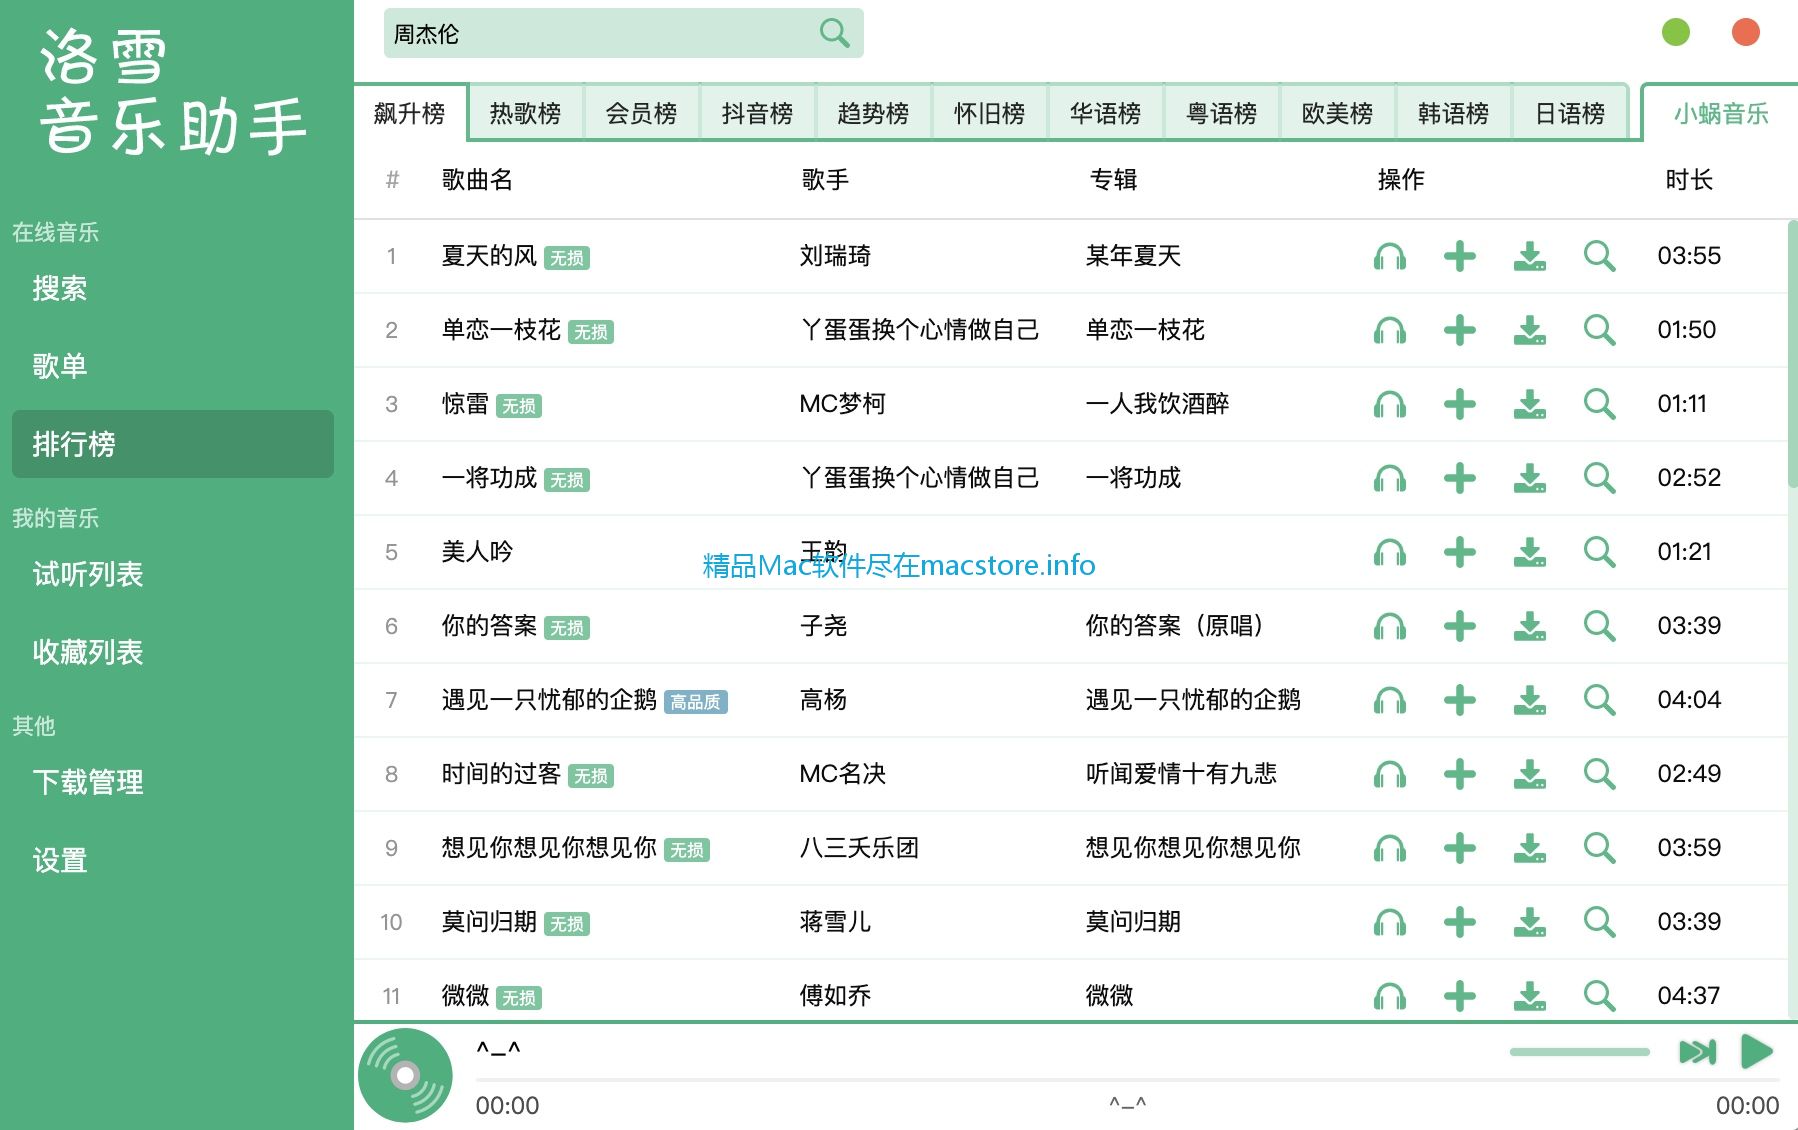
Task: Click artist name 傅如乔
Action: point(835,996)
